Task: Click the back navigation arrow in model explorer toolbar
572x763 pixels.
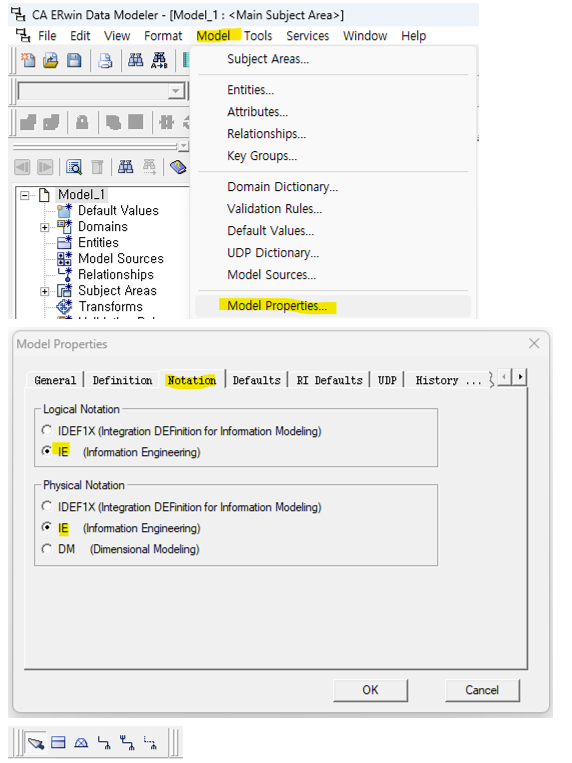Action: pos(22,167)
